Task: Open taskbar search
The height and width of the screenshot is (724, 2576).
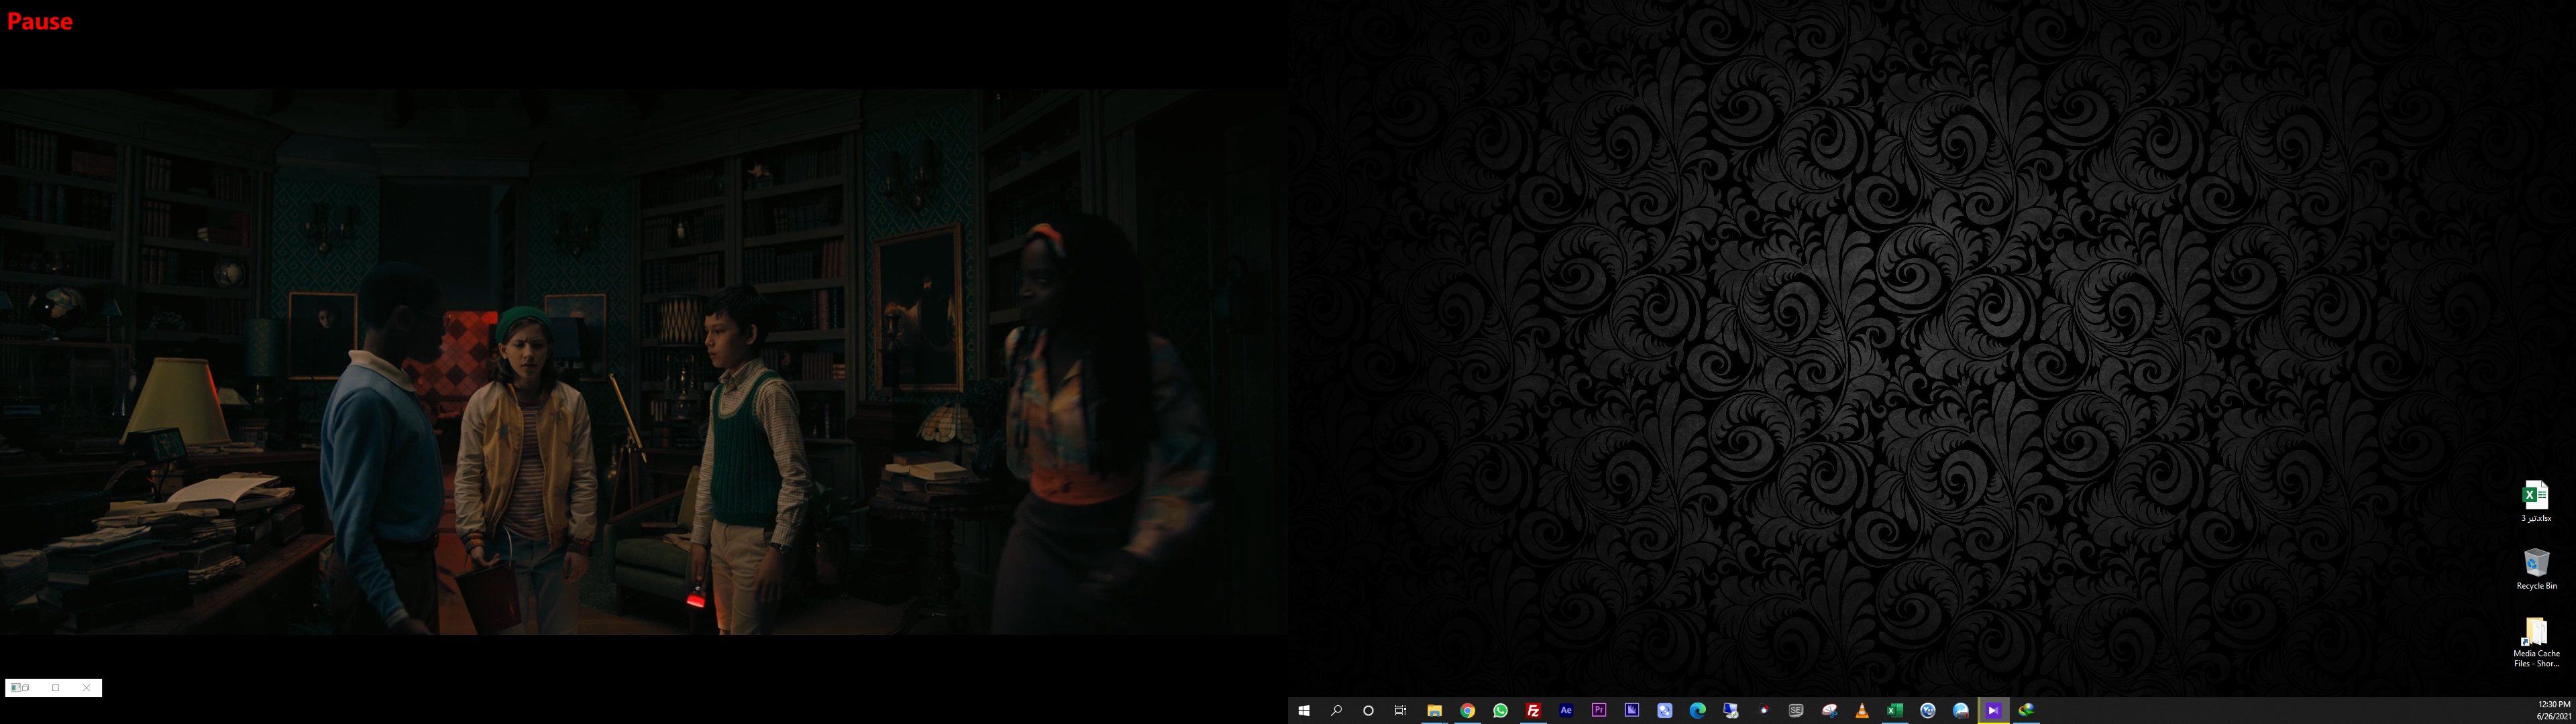Action: pyautogui.click(x=1336, y=711)
